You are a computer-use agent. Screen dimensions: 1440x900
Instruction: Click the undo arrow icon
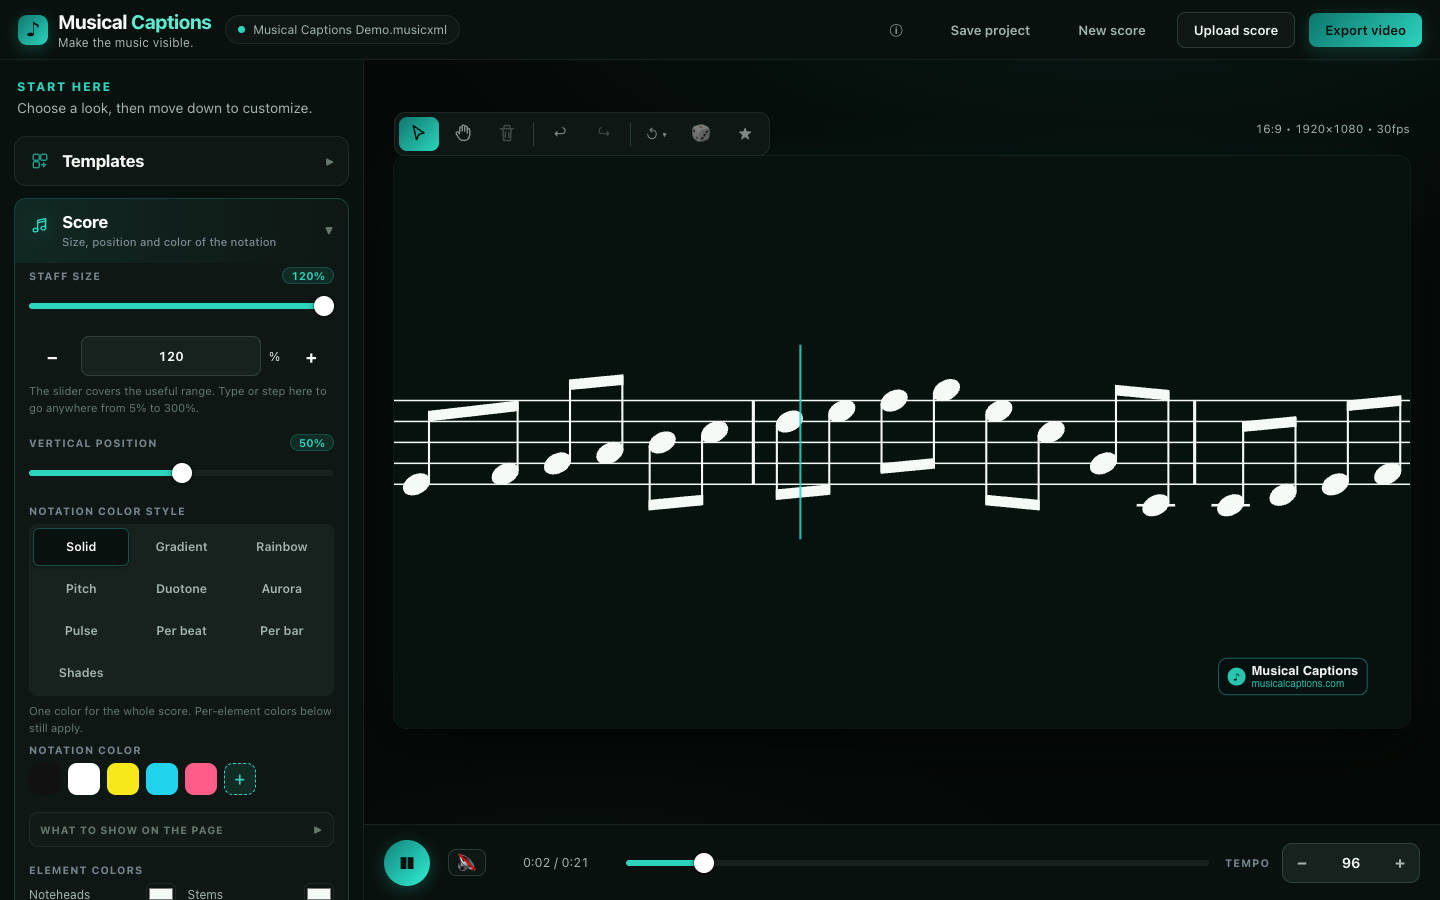560,133
